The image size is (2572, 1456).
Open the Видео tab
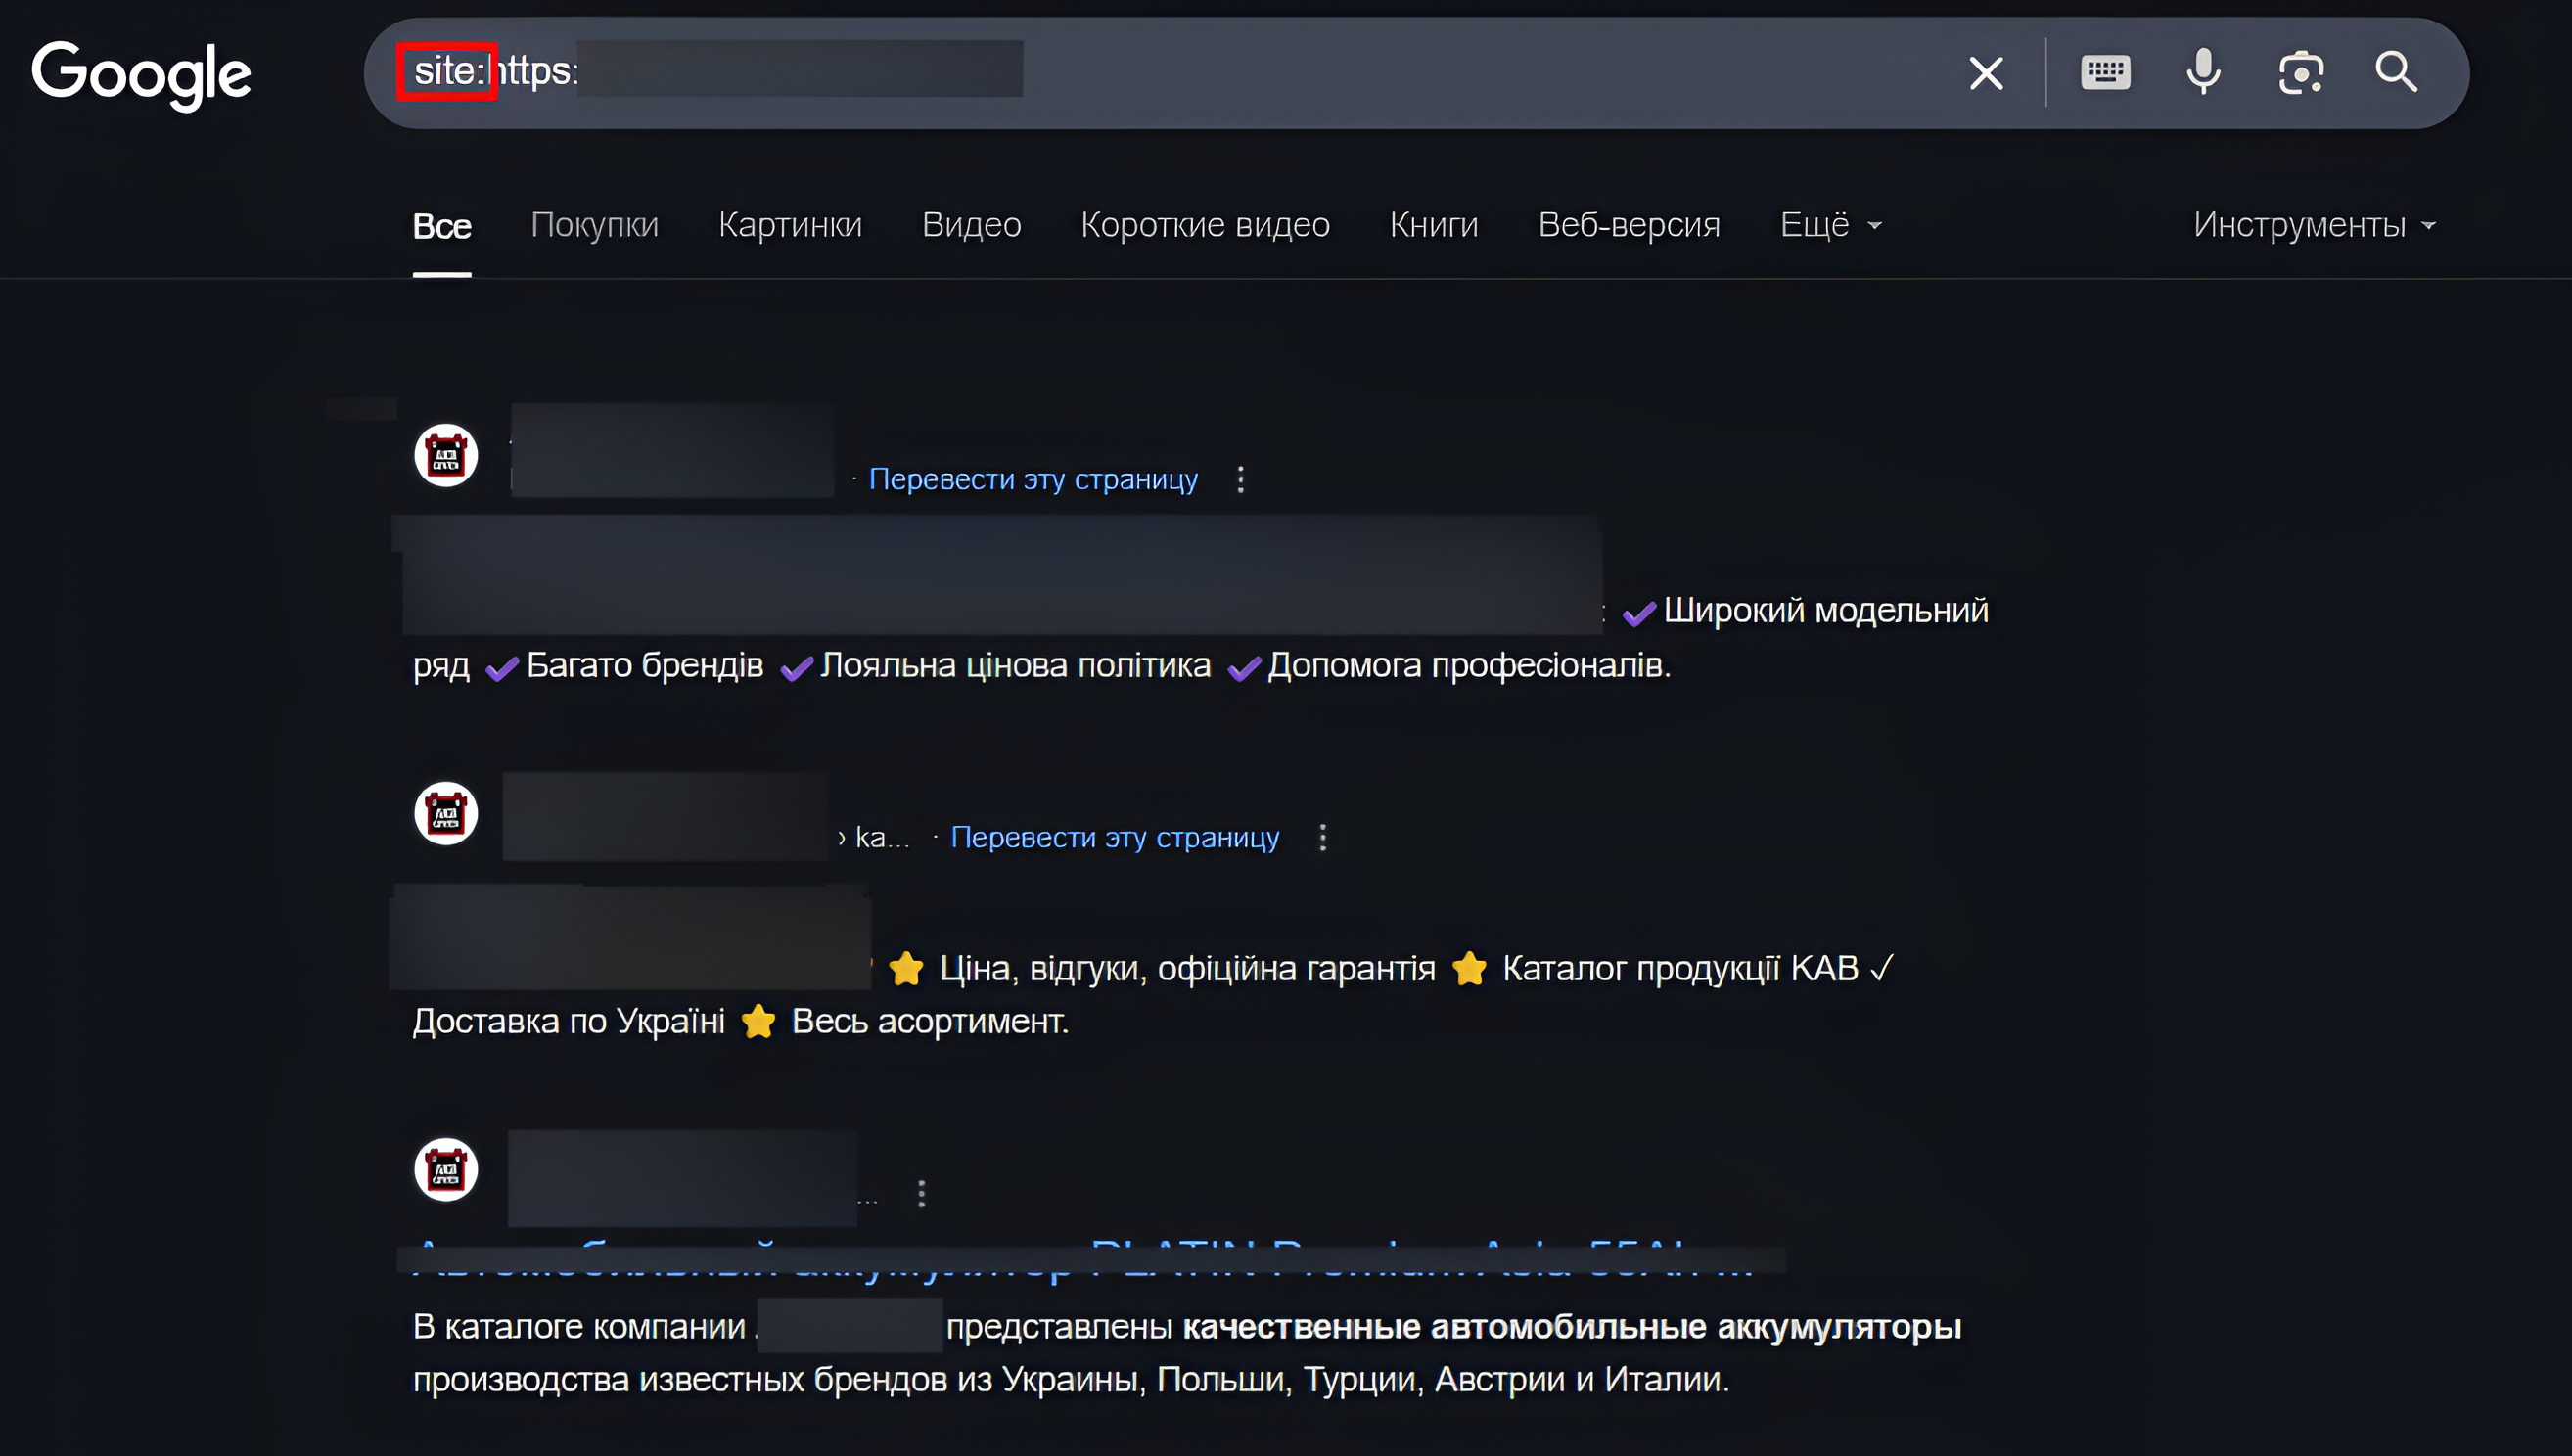971,225
